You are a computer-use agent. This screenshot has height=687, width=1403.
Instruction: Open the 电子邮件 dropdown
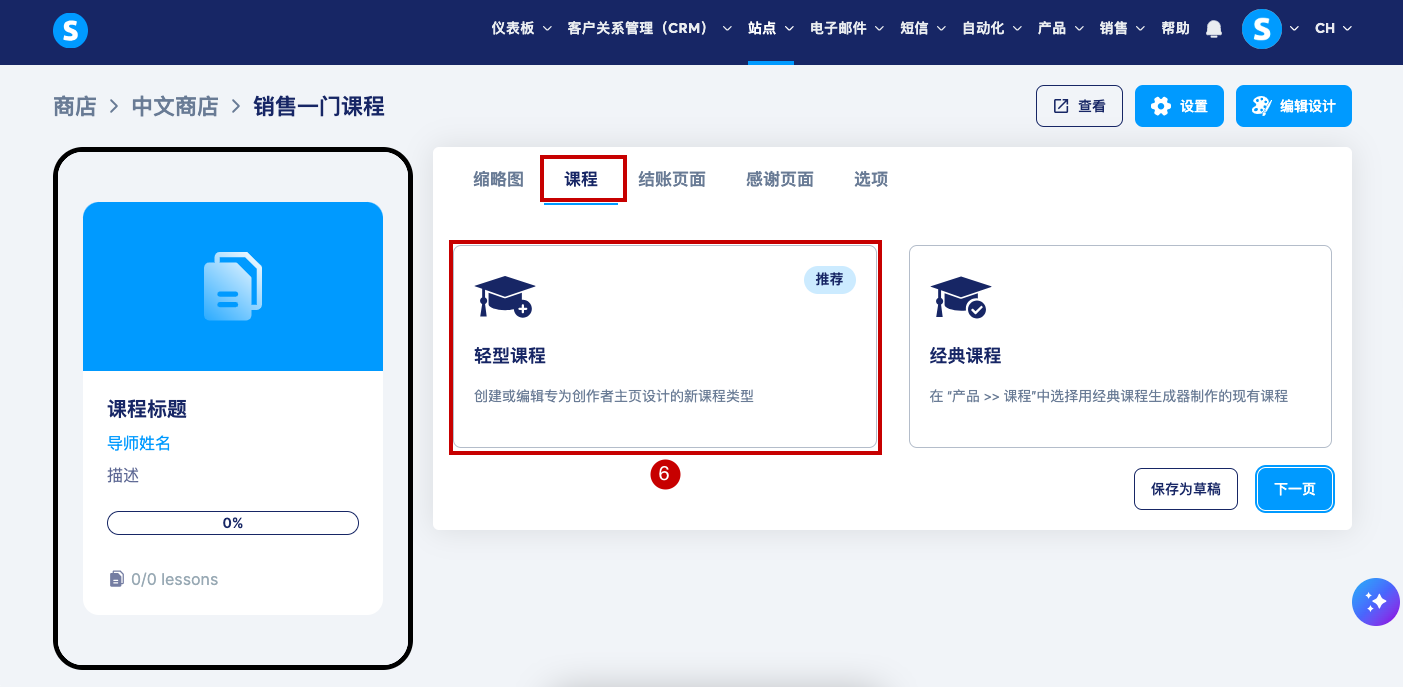pyautogui.click(x=847, y=28)
